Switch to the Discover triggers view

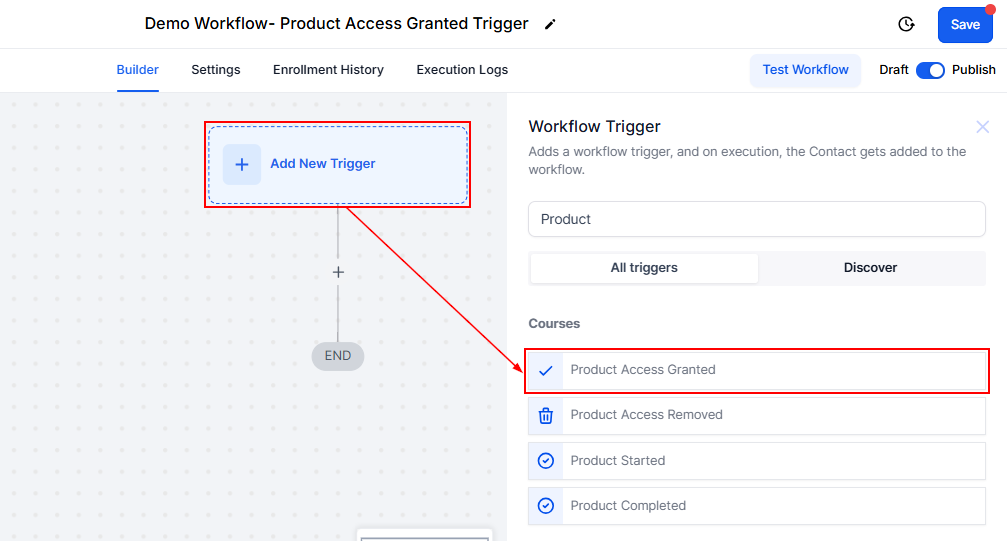click(870, 268)
